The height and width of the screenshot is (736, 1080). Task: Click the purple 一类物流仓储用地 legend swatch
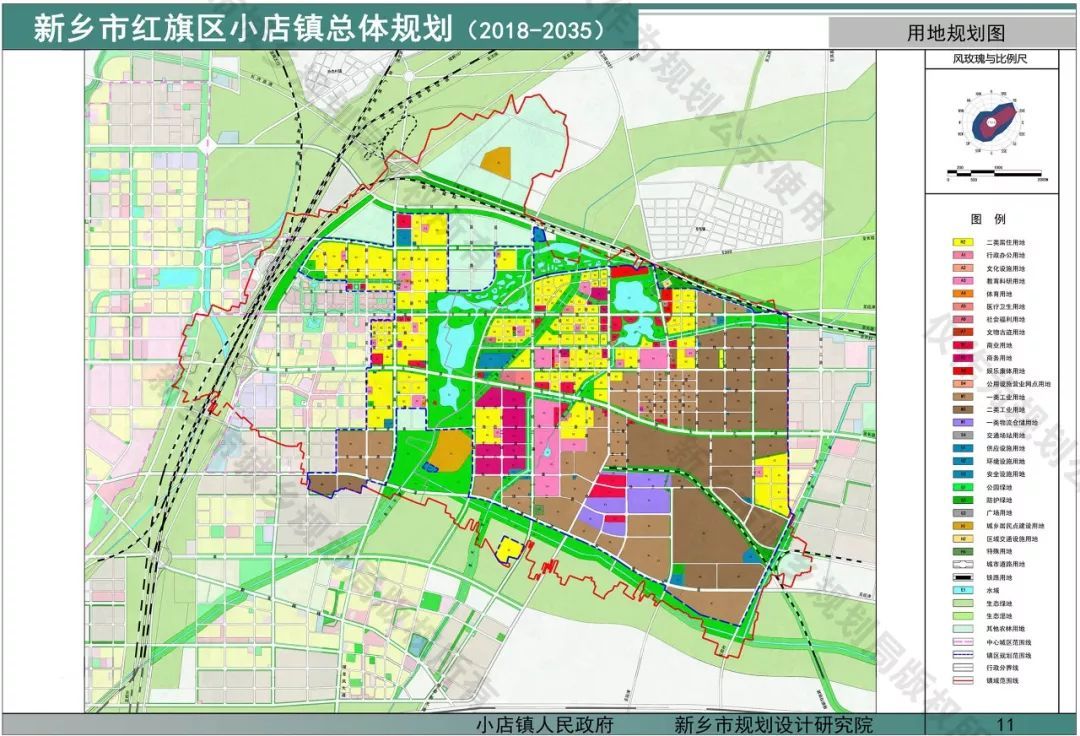(x=963, y=423)
